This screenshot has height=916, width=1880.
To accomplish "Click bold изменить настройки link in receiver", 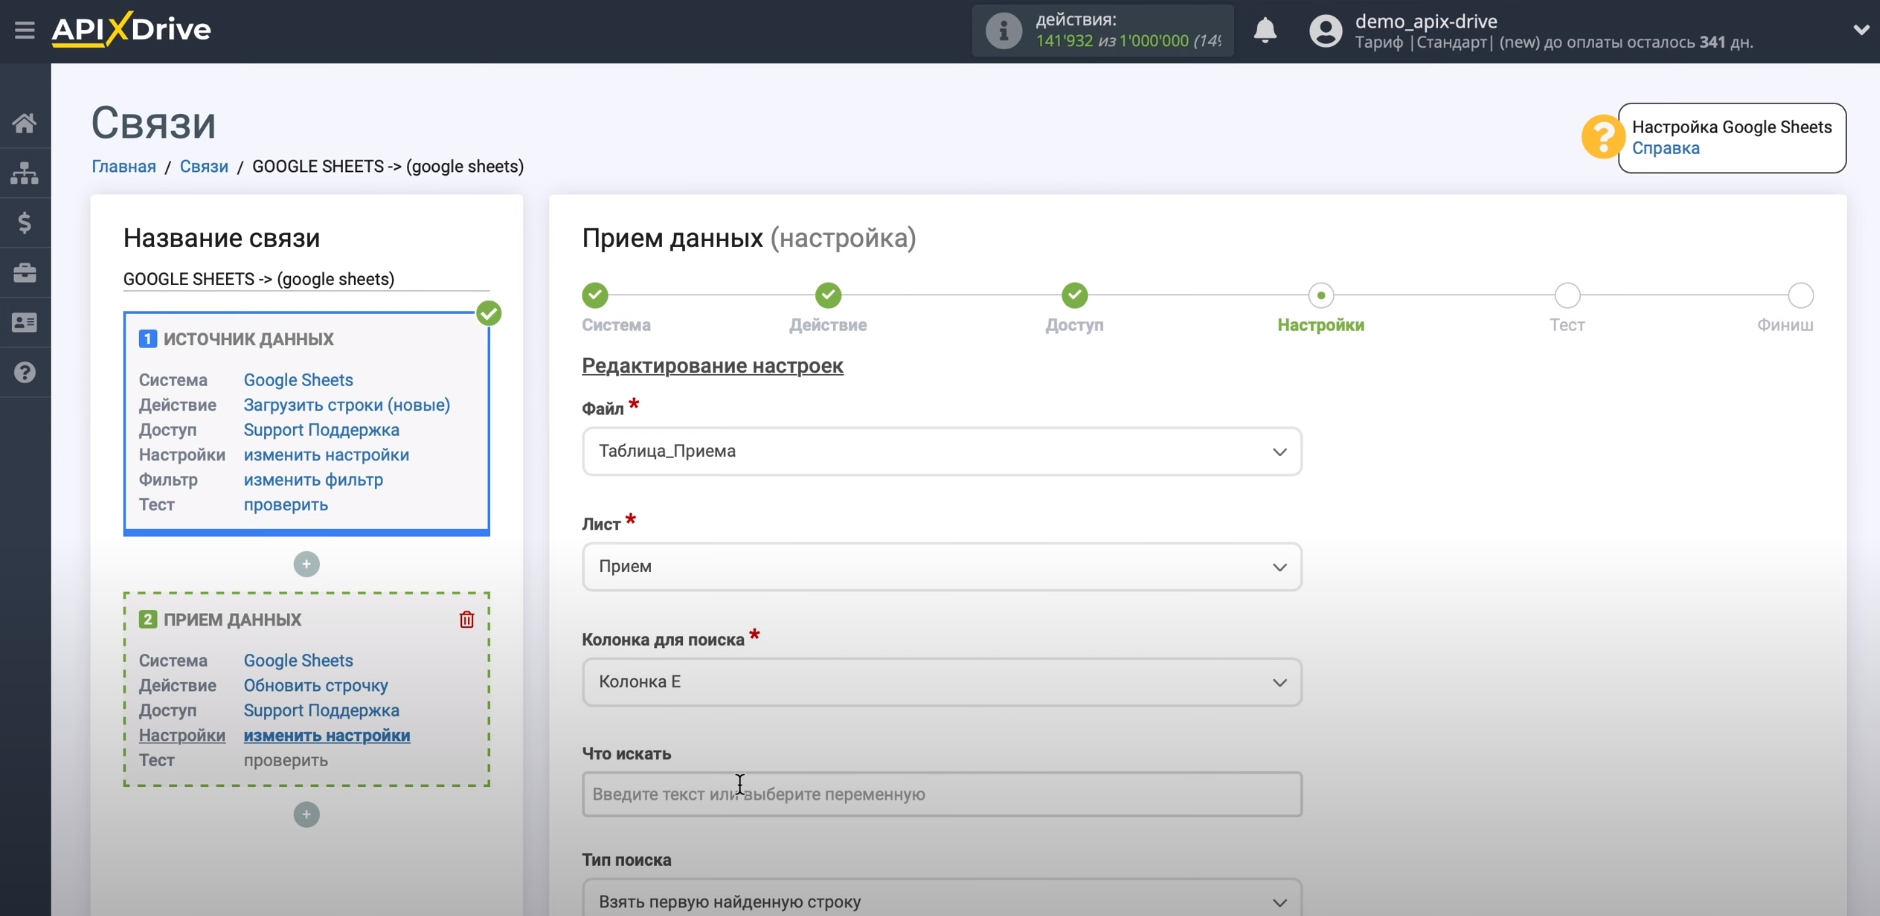I will [x=327, y=736].
